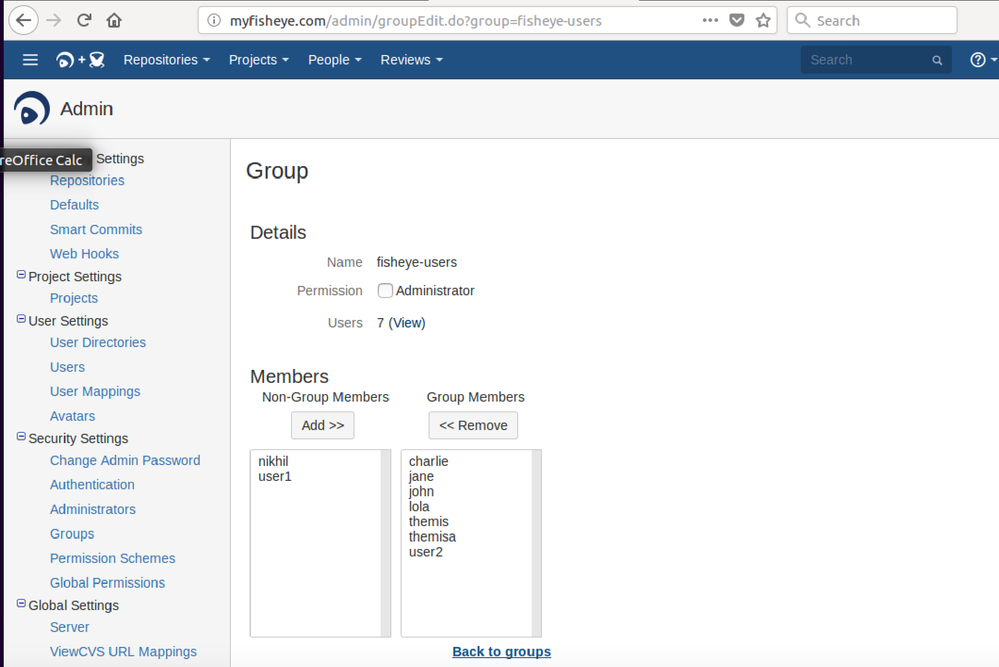
Task: Go back via Back to groups link
Action: (x=501, y=652)
